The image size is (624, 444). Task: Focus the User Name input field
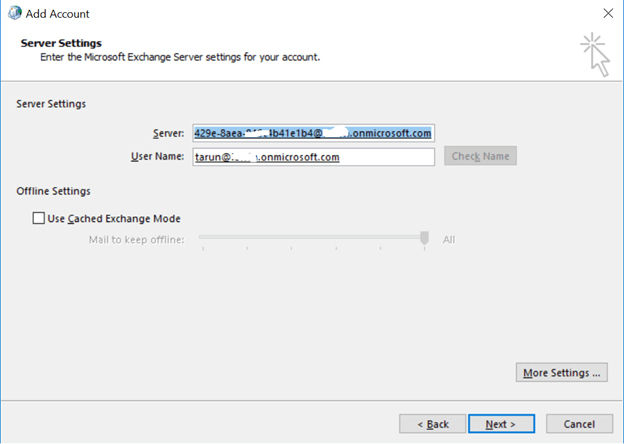point(314,157)
